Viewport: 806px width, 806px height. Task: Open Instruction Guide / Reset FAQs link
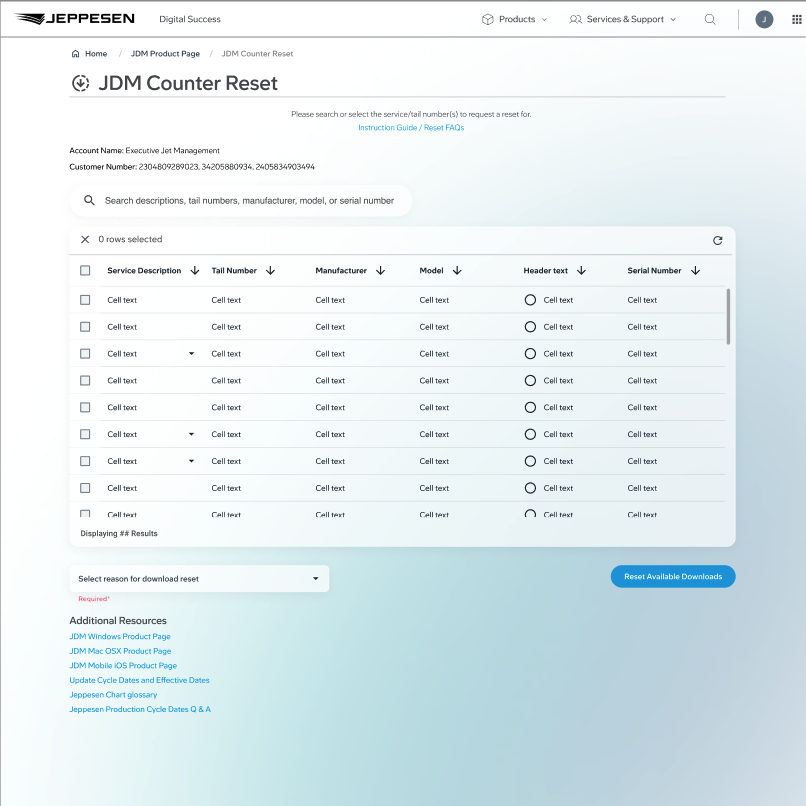pyautogui.click(x=411, y=127)
